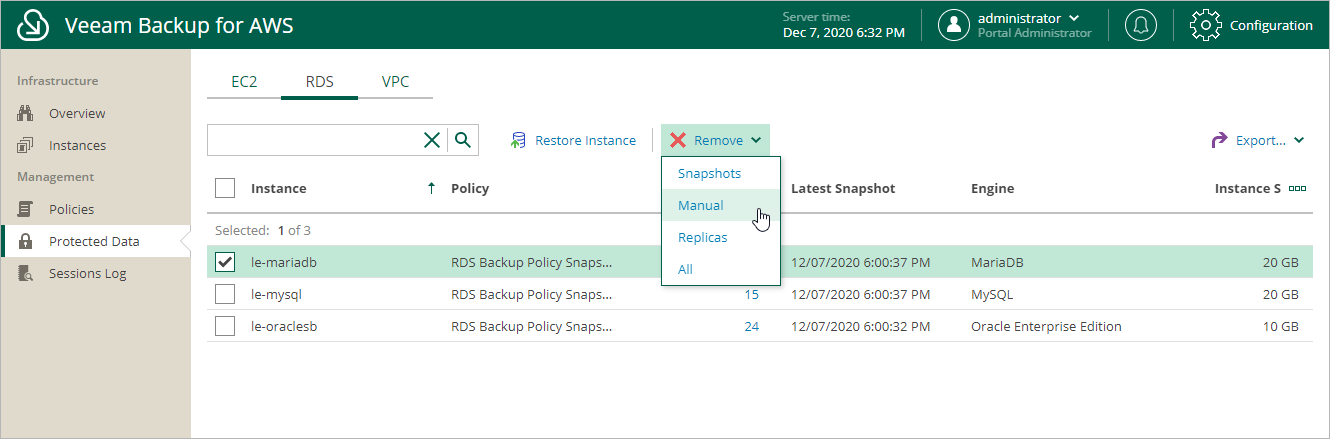
Task: Choose Manual from Remove menu
Action: pos(720,205)
